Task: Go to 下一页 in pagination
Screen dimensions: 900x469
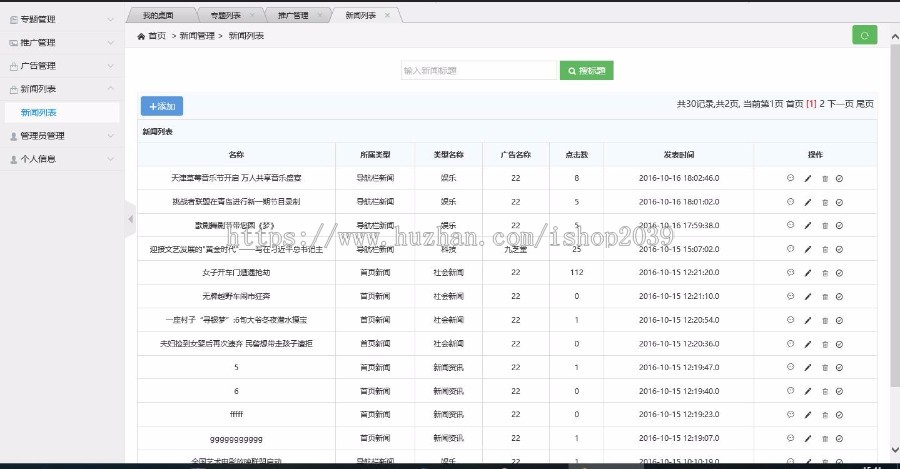Action: pyautogui.click(x=842, y=104)
